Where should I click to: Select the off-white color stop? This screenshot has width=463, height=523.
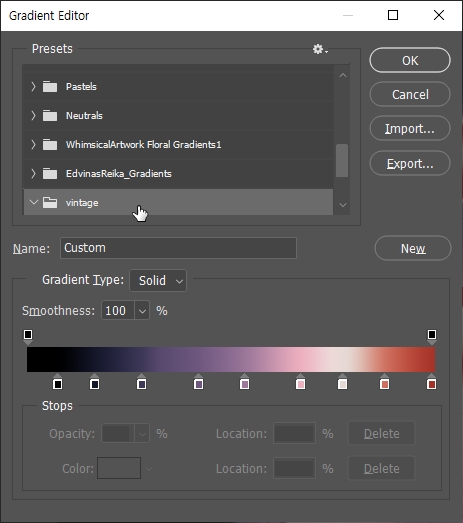[x=343, y=383]
